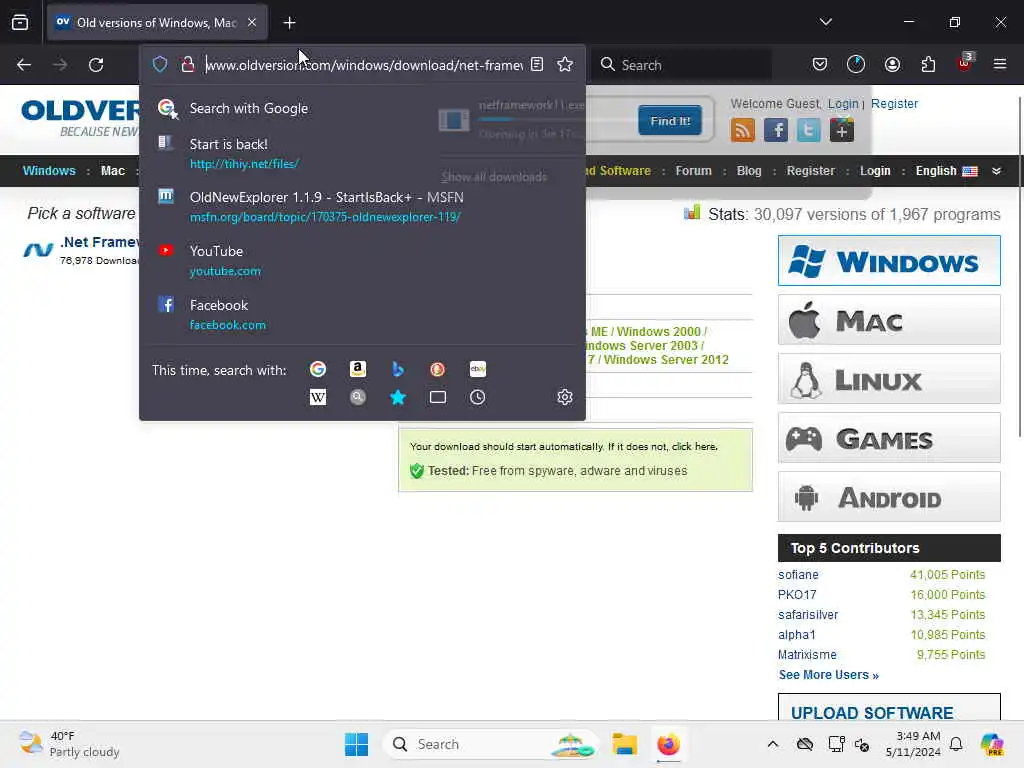Image resolution: width=1024 pixels, height=768 pixels.
Task: Open Forum in site navigation bar
Action: [x=694, y=170]
